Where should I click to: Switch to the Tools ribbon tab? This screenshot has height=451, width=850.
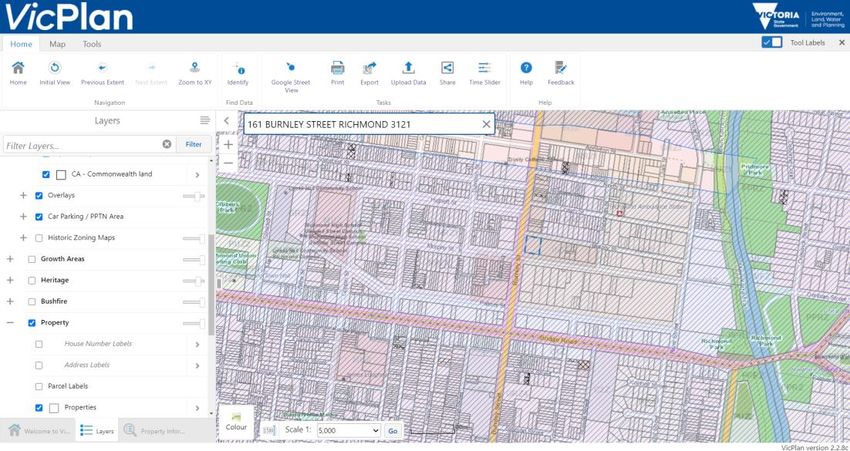coord(92,44)
